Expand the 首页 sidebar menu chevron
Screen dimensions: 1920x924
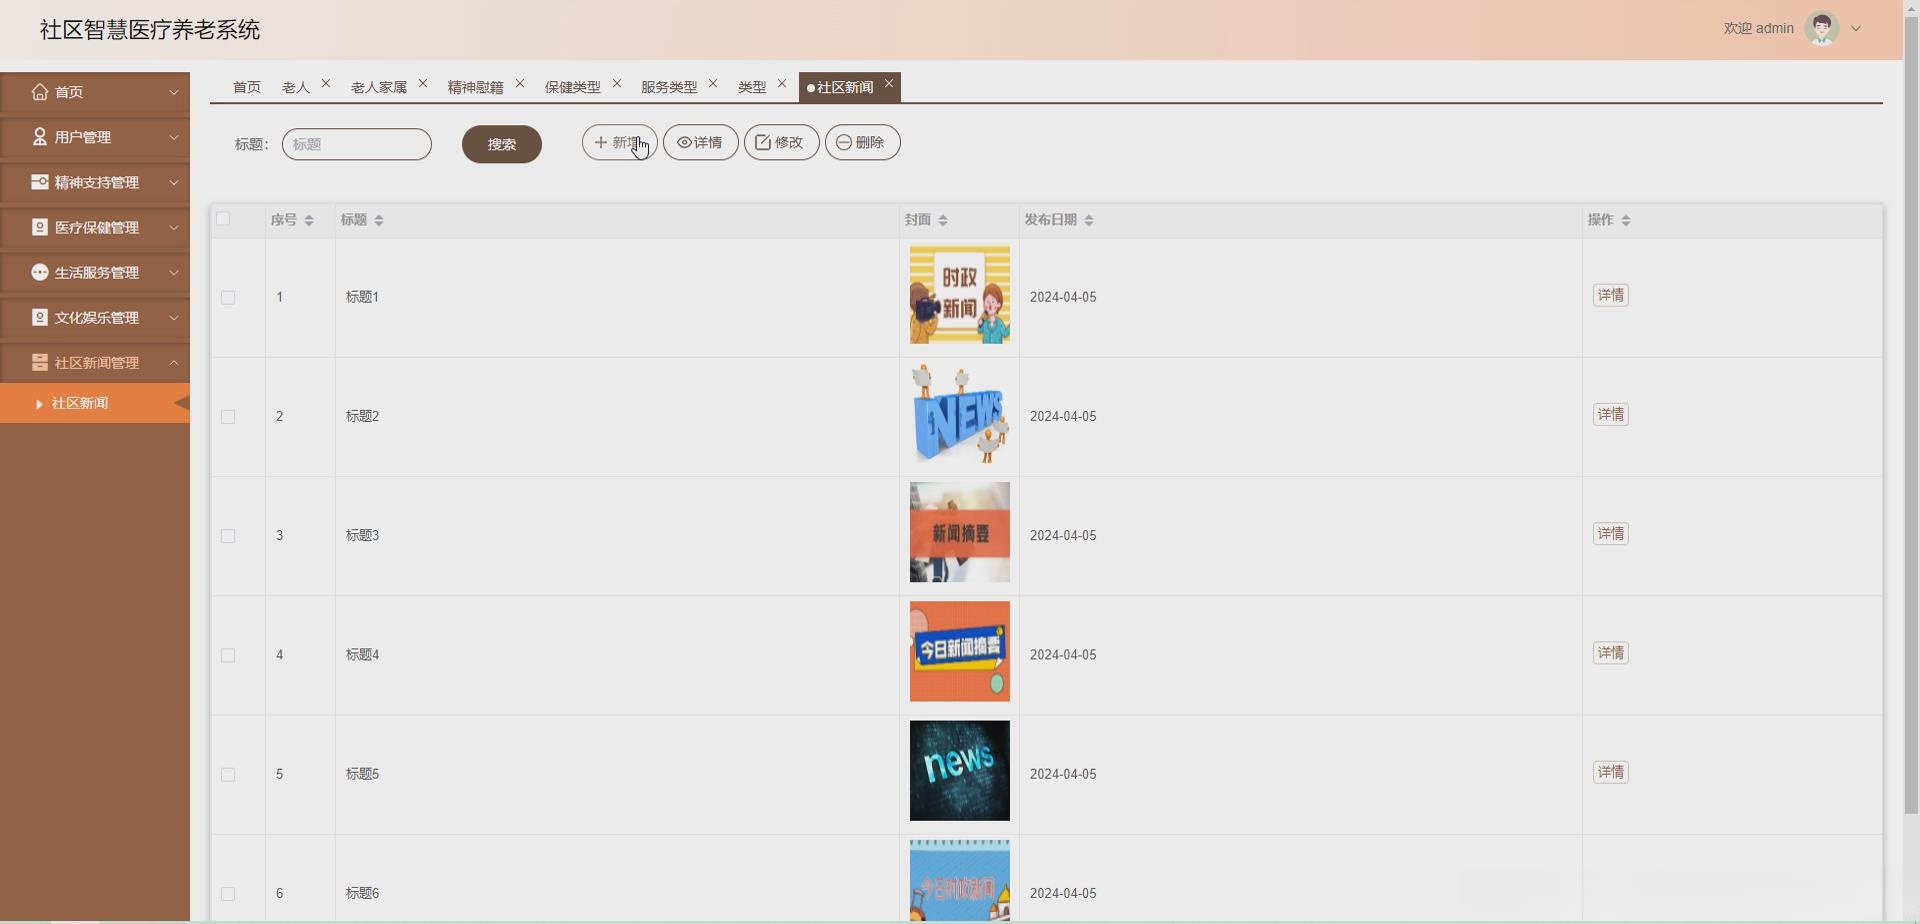[174, 92]
